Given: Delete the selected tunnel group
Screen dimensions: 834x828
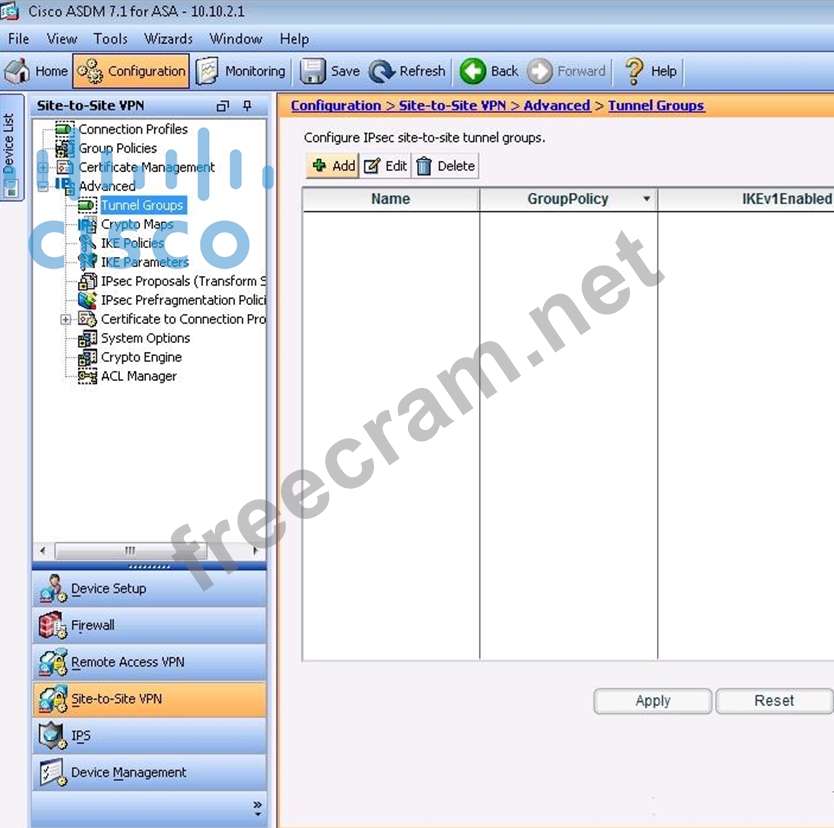Looking at the screenshot, I should (x=445, y=166).
